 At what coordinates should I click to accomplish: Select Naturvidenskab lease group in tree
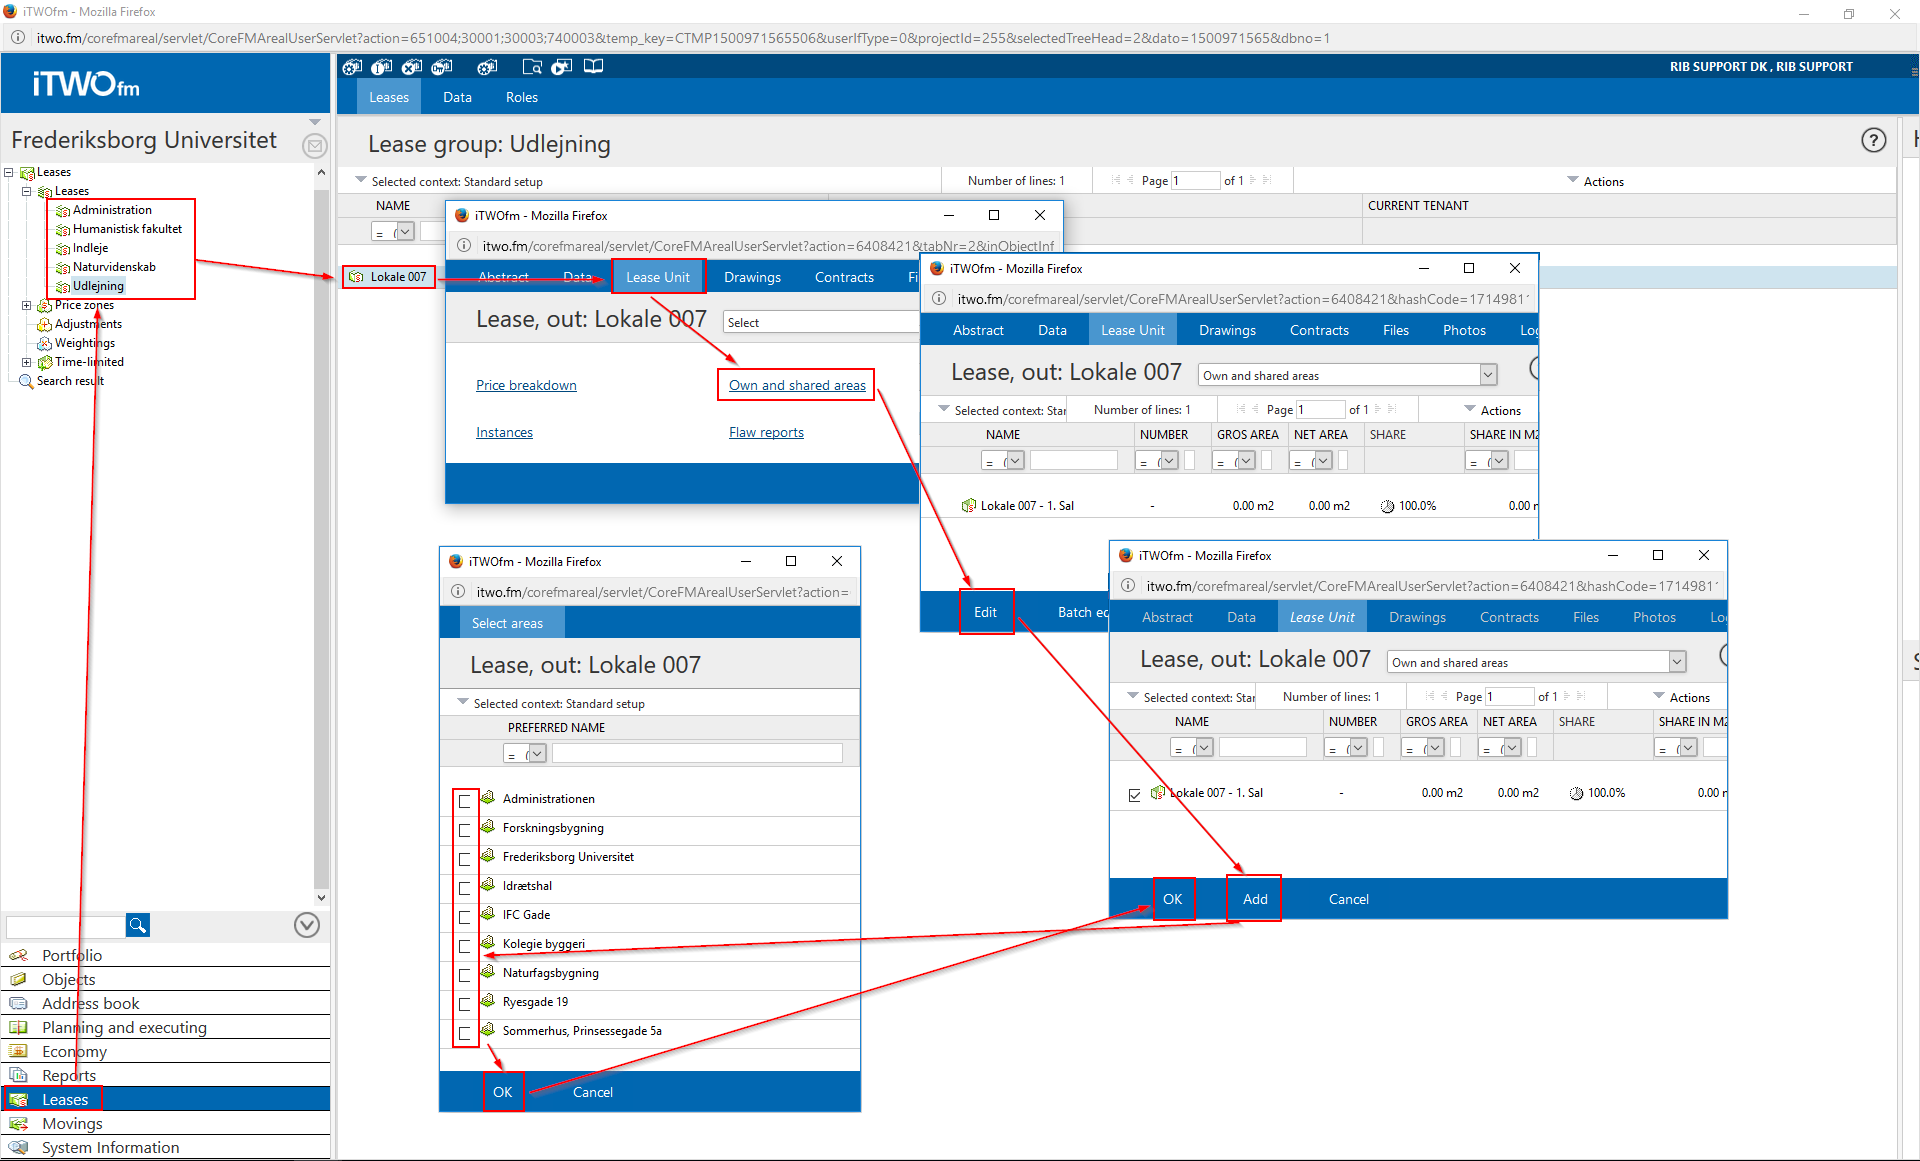tap(114, 267)
